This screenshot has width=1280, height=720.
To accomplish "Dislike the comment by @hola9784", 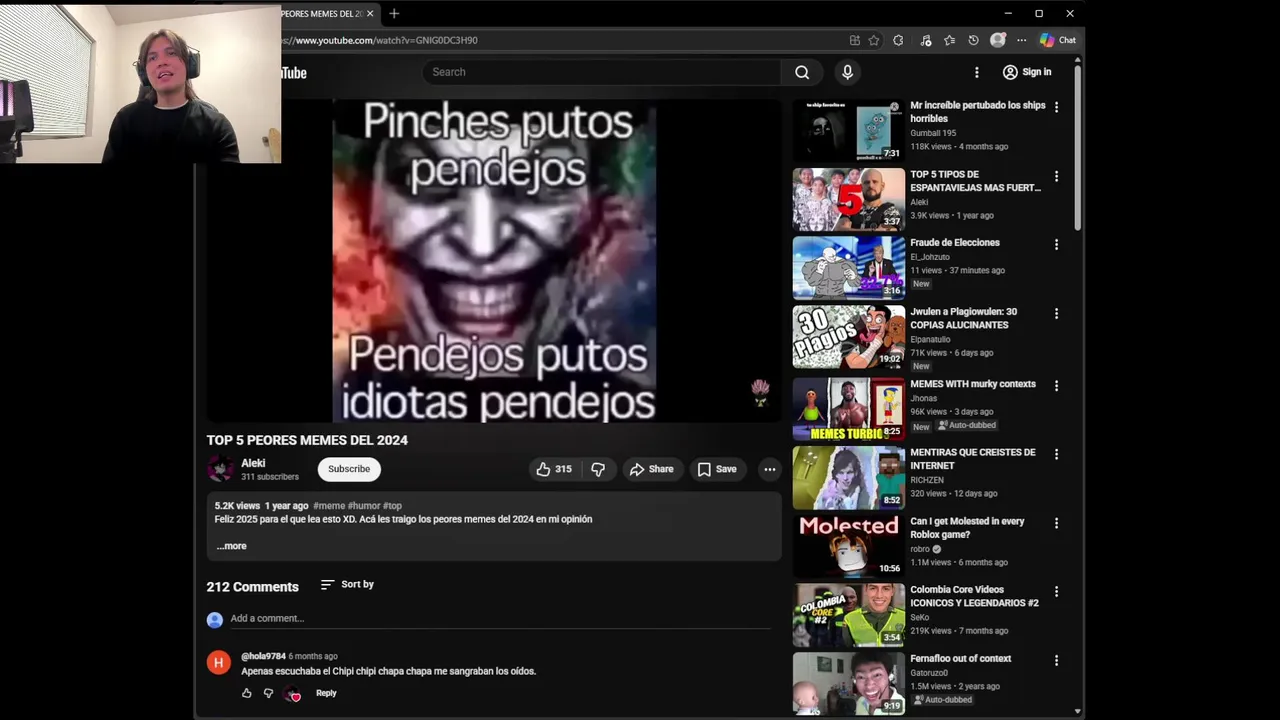I will pyautogui.click(x=268, y=693).
